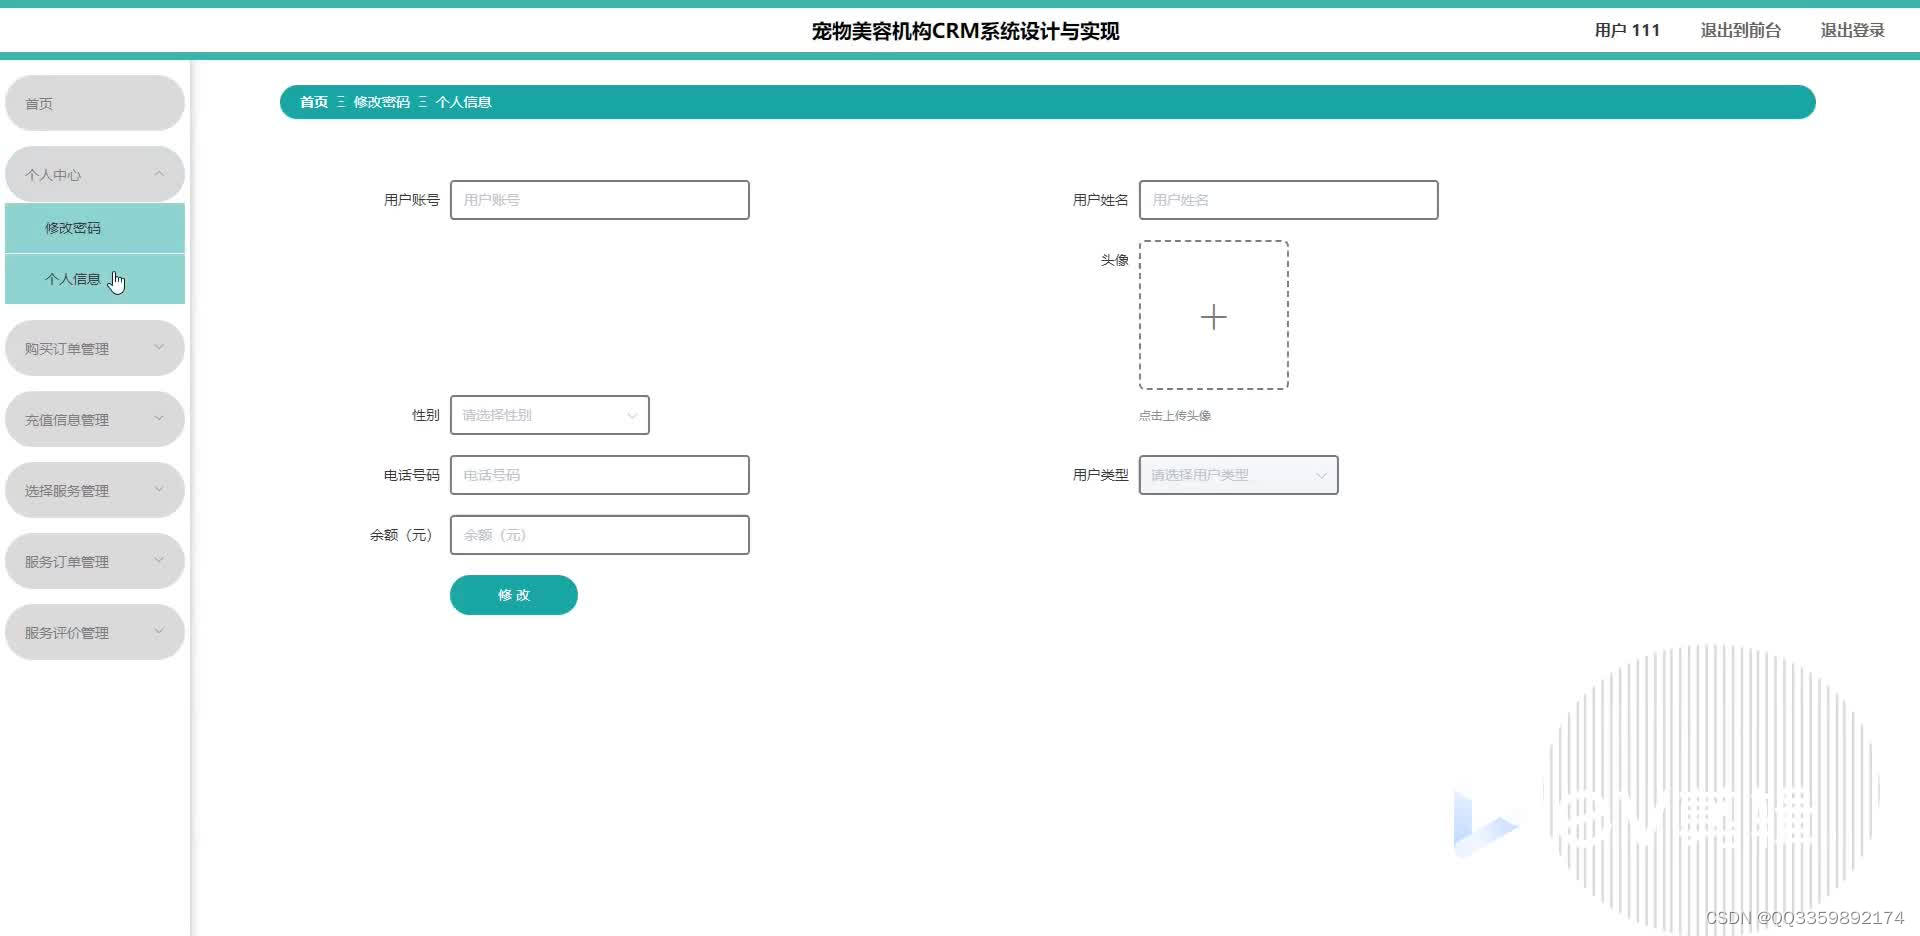Select 修改密码 in the sidebar
This screenshot has height=936, width=1920.
coord(95,228)
